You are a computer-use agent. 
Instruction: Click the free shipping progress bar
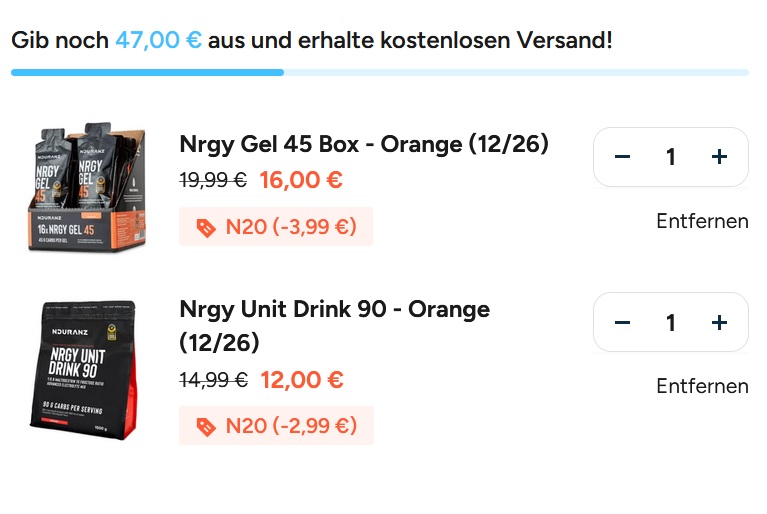(380, 72)
